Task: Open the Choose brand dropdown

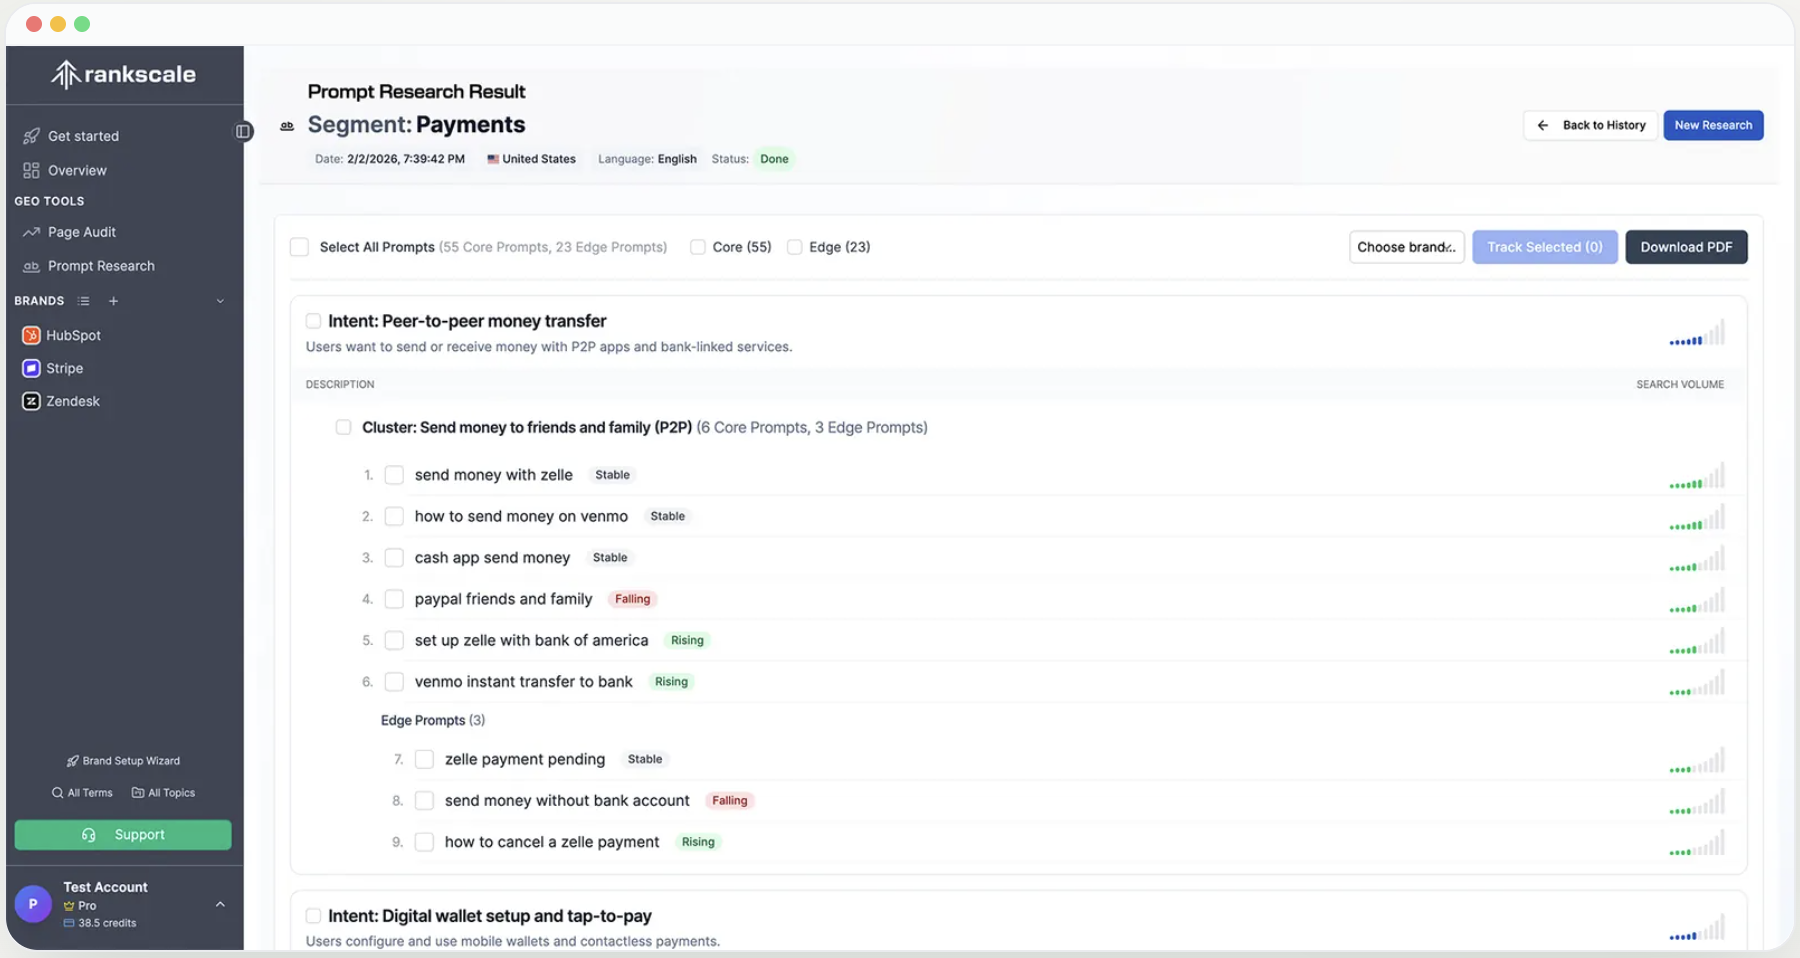Action: pos(1406,247)
